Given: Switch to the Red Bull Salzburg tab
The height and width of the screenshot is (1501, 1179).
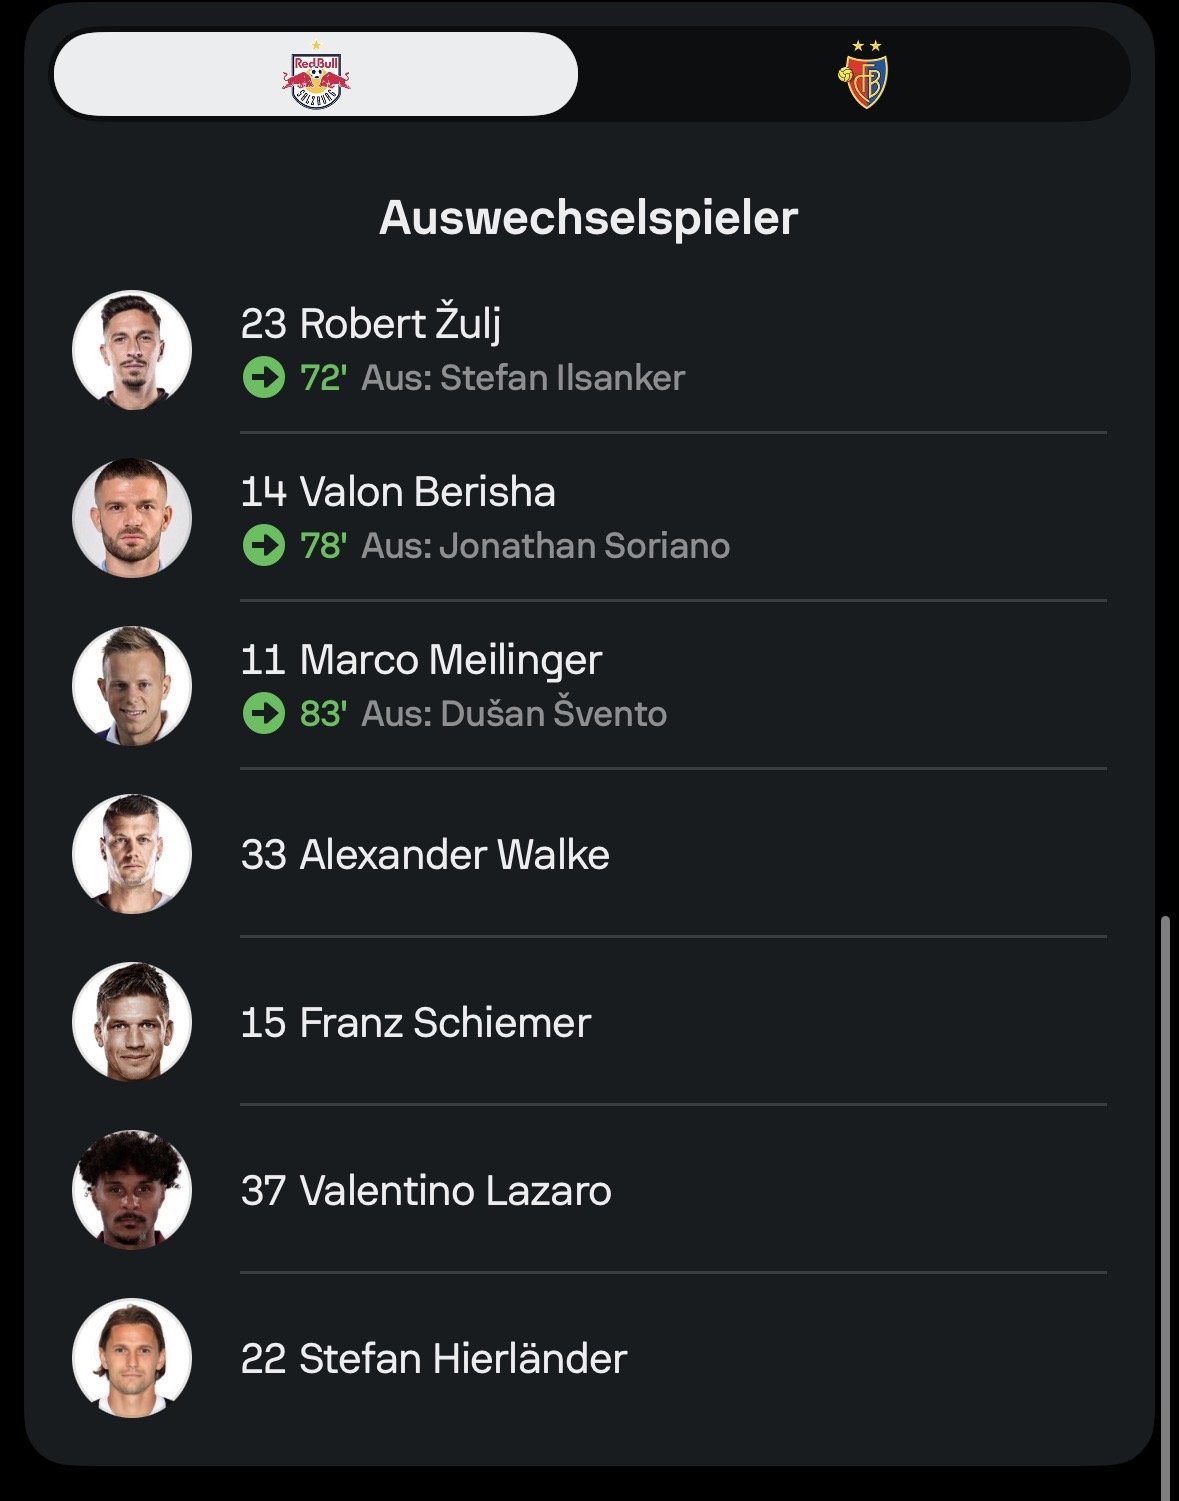Looking at the screenshot, I should pos(315,75).
